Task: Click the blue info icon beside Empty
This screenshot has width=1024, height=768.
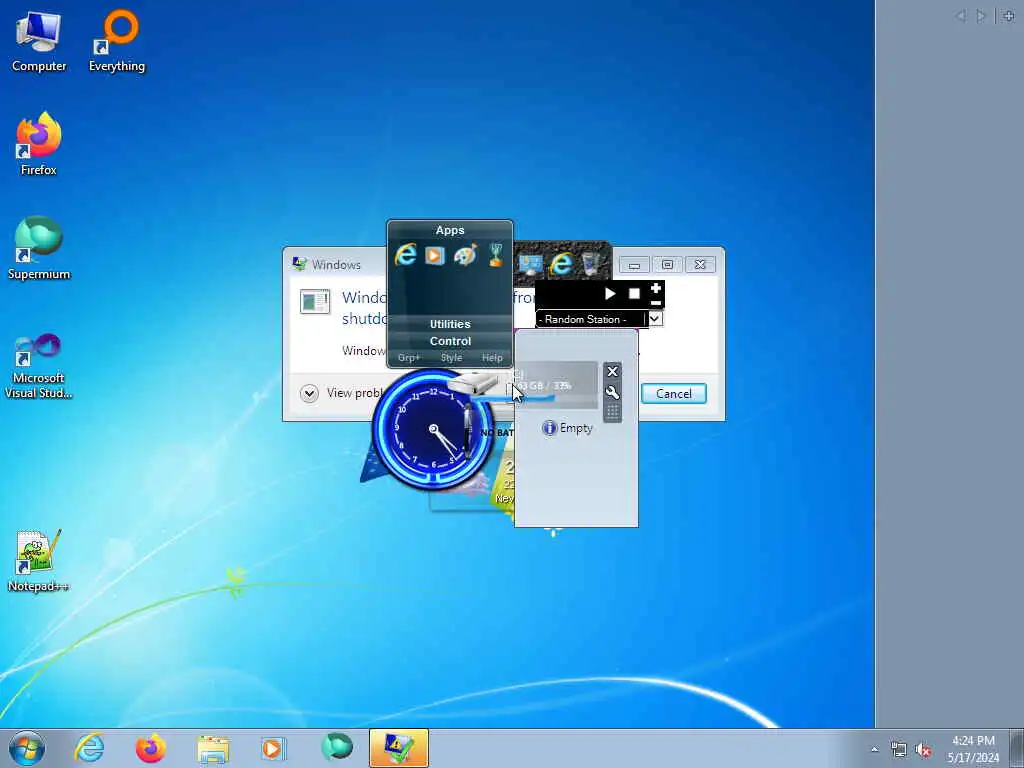Action: 549,428
